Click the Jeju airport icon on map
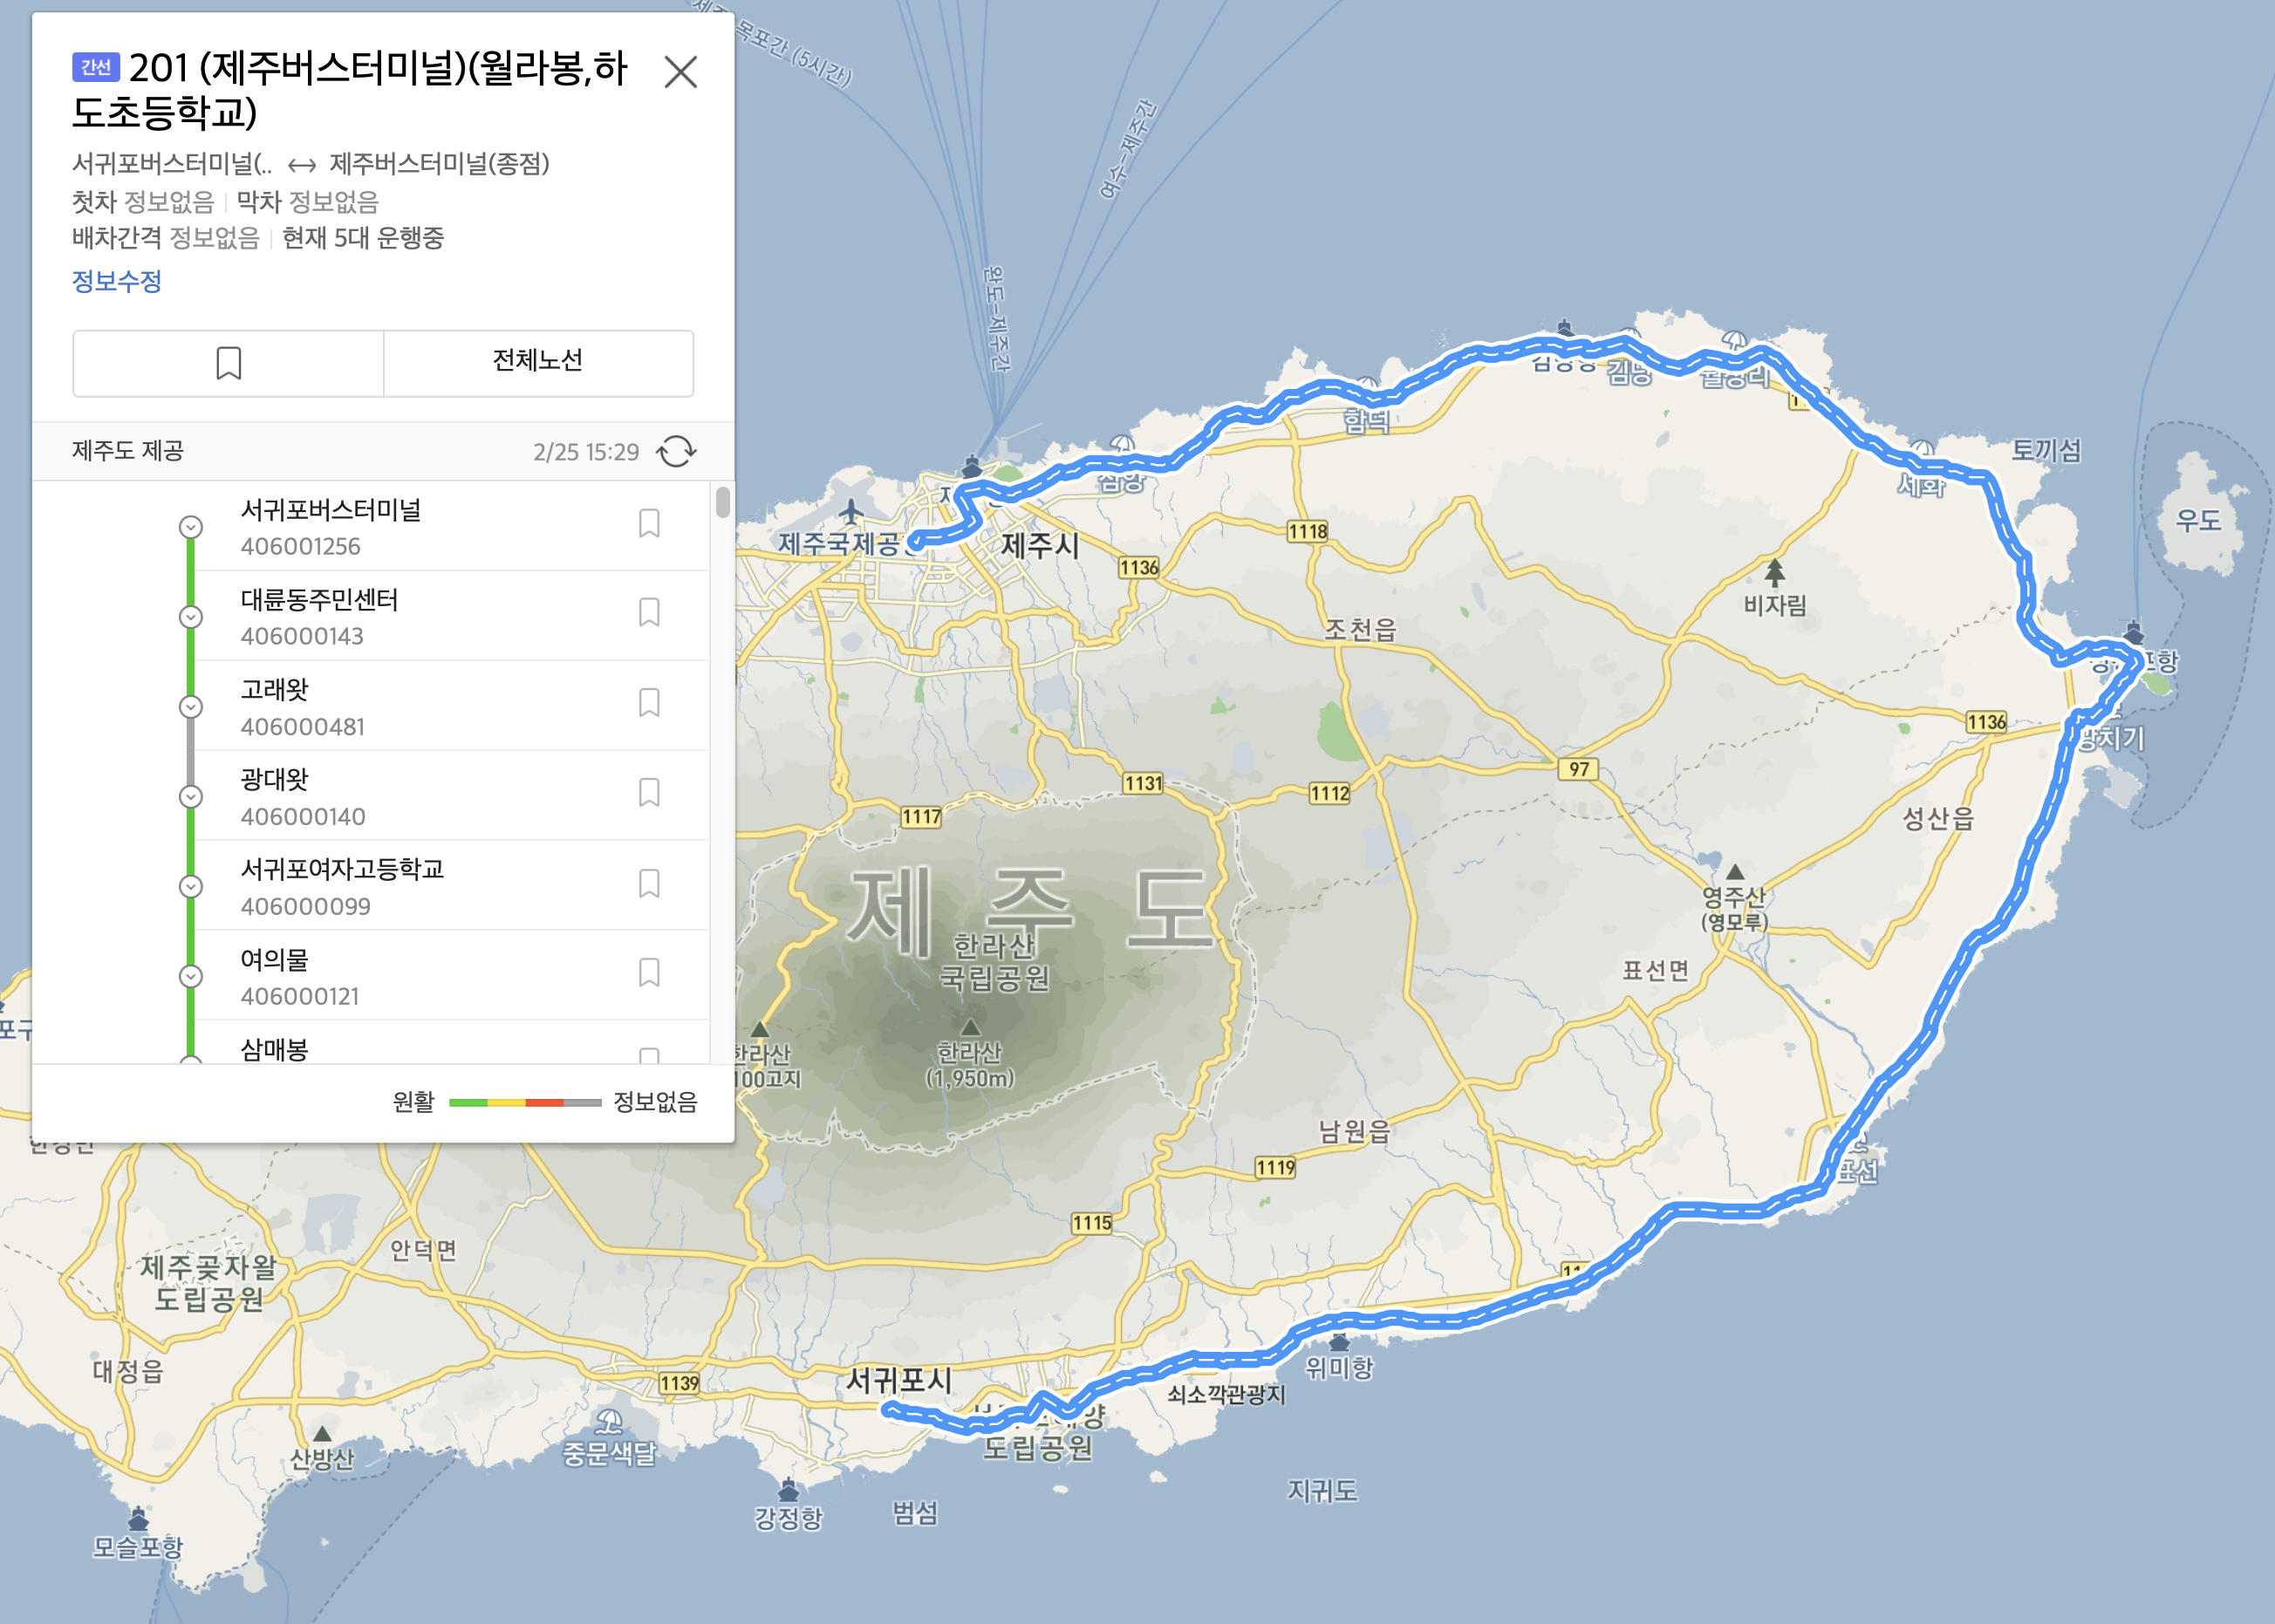Image resolution: width=2275 pixels, height=1624 pixels. (851, 512)
